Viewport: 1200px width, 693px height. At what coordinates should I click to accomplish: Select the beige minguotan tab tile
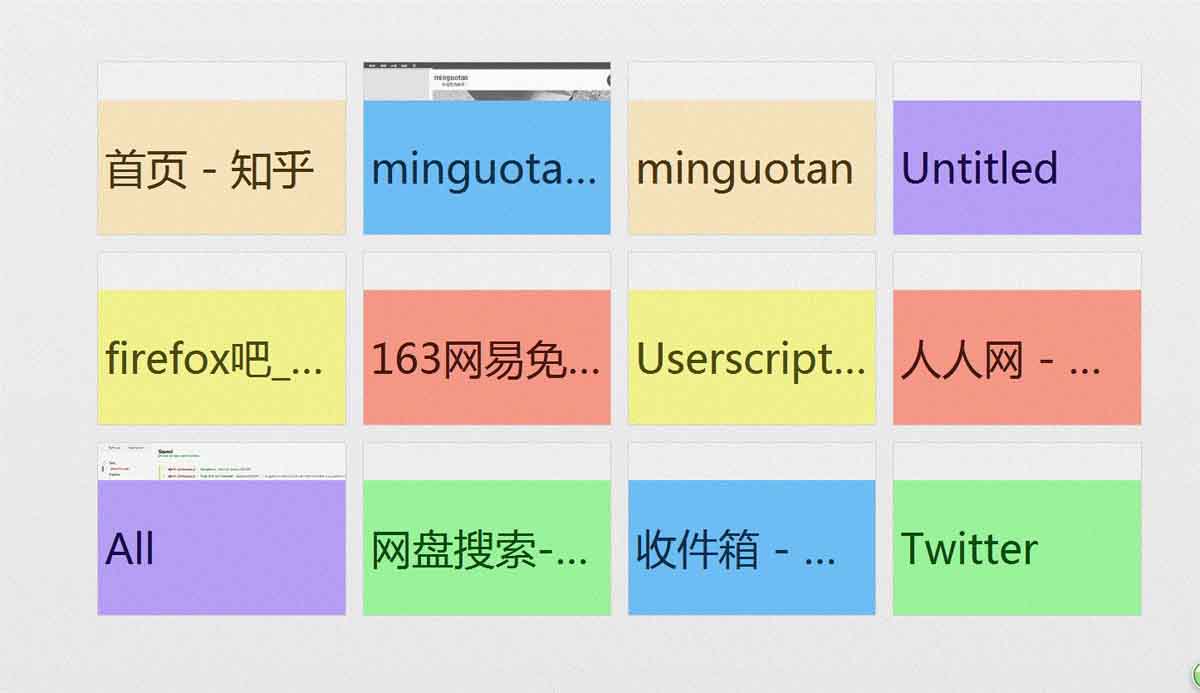[x=752, y=149]
